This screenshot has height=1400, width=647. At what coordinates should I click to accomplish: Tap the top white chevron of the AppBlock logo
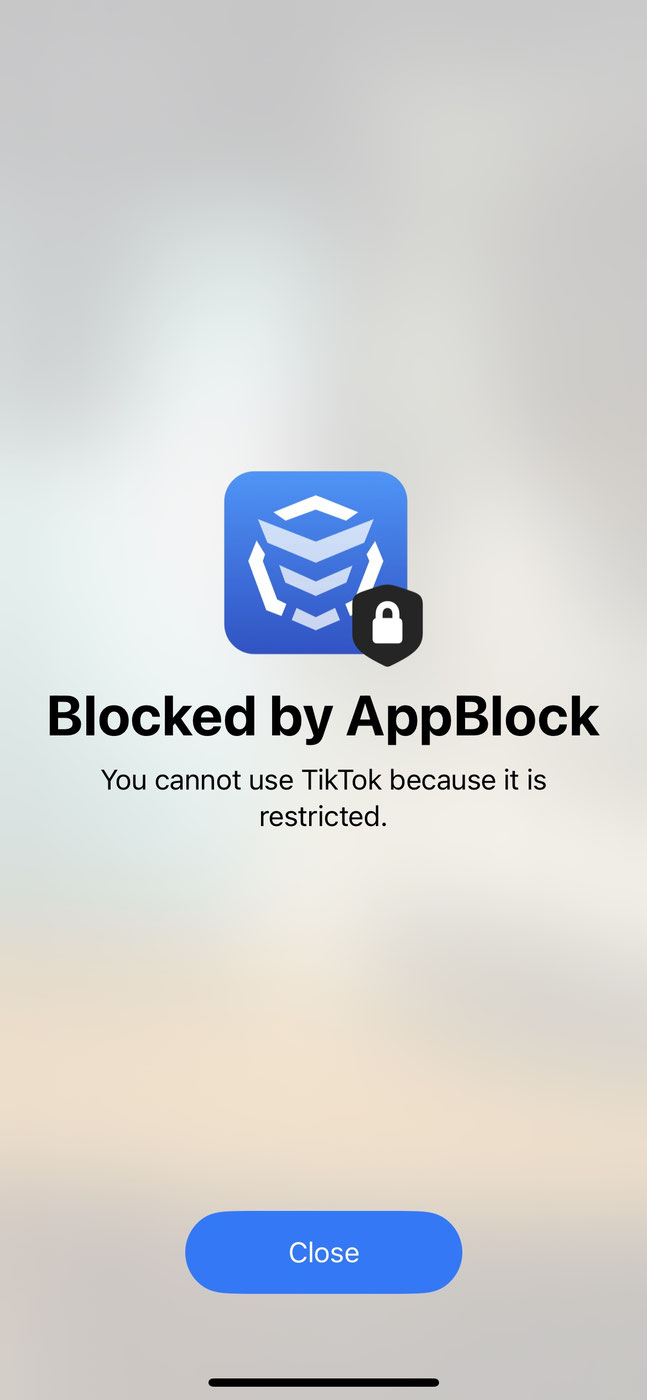315,508
